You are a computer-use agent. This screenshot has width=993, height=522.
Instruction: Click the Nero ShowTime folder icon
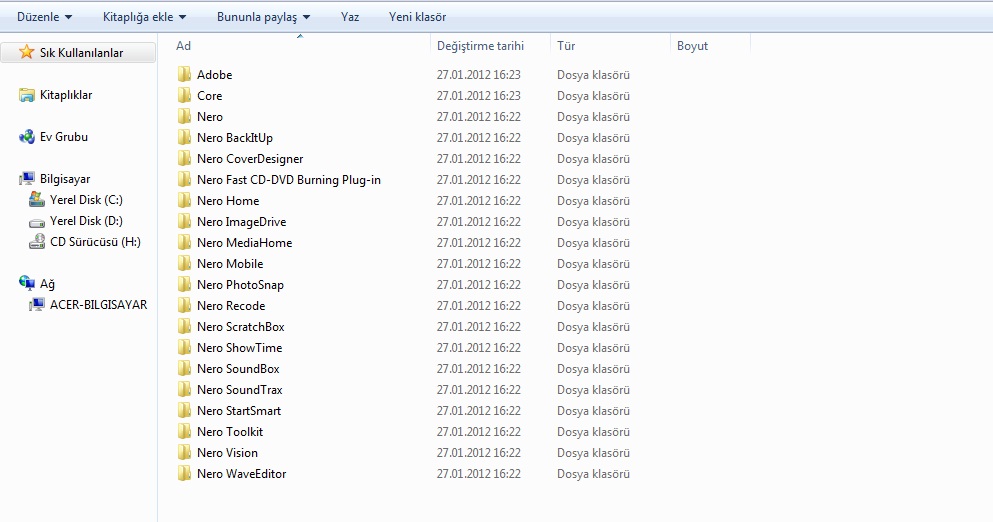pos(184,347)
